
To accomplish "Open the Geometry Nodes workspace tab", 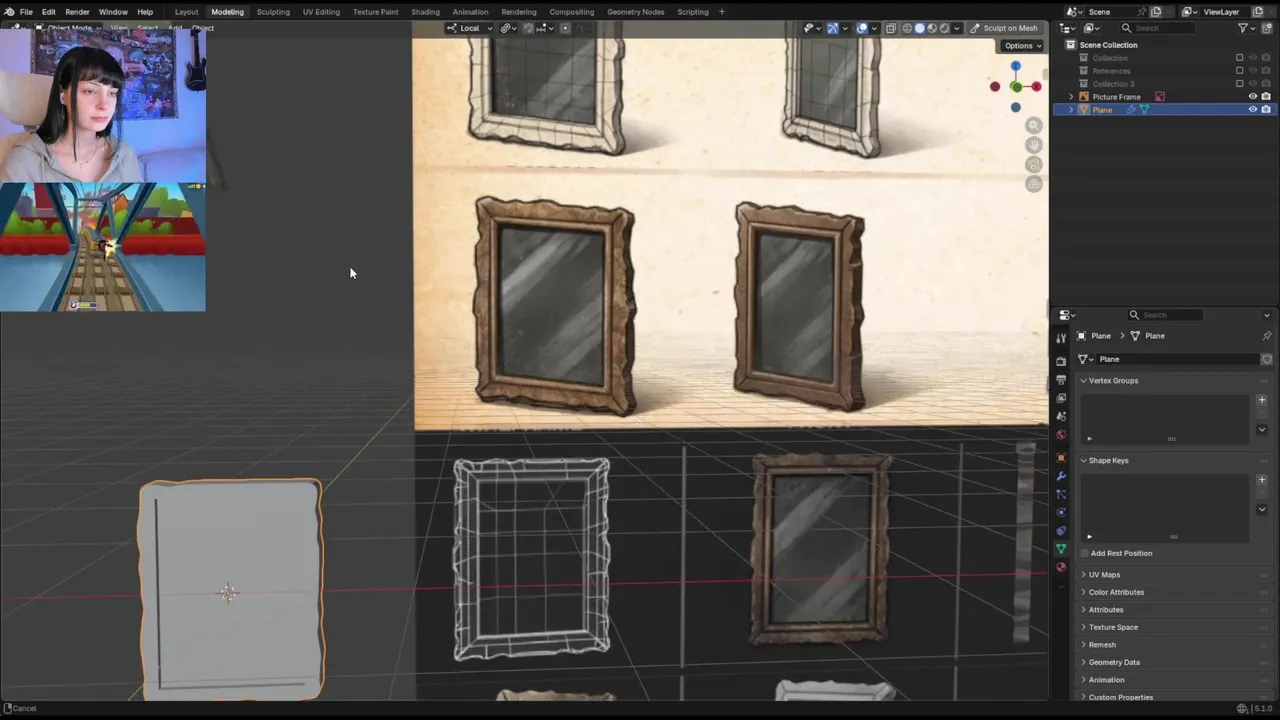I will coord(636,12).
